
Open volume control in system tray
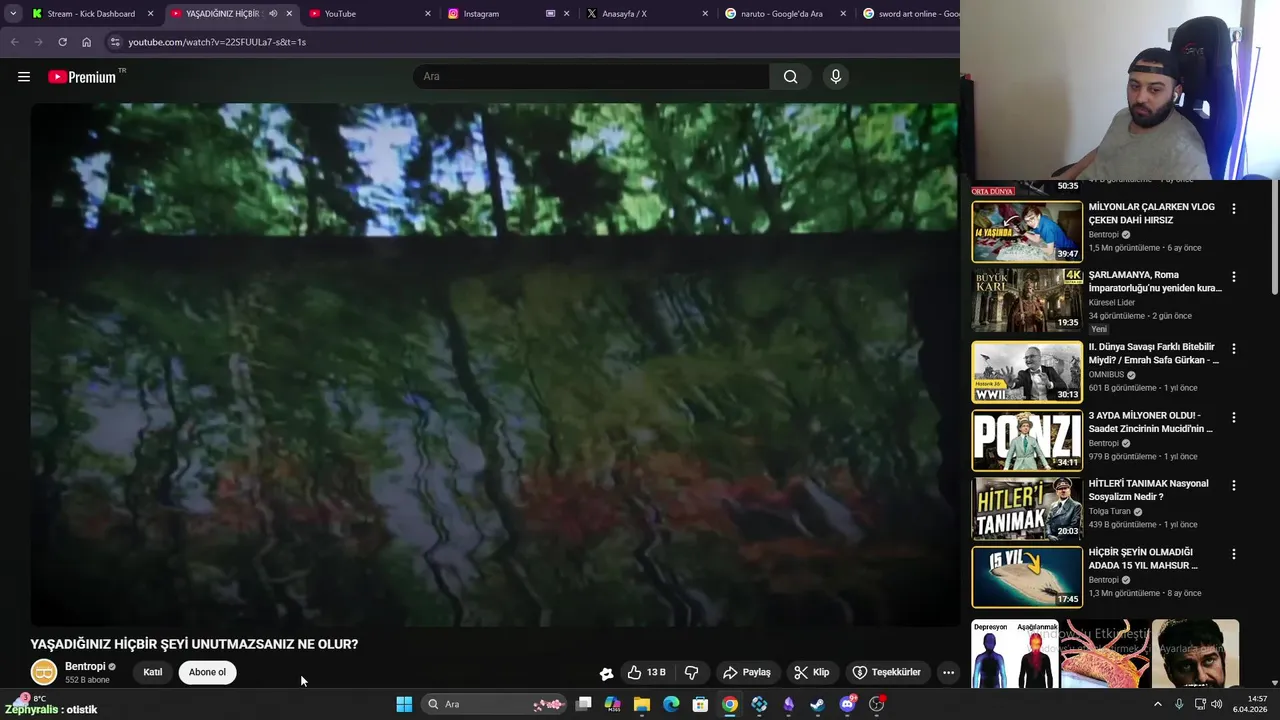pos(1217,704)
